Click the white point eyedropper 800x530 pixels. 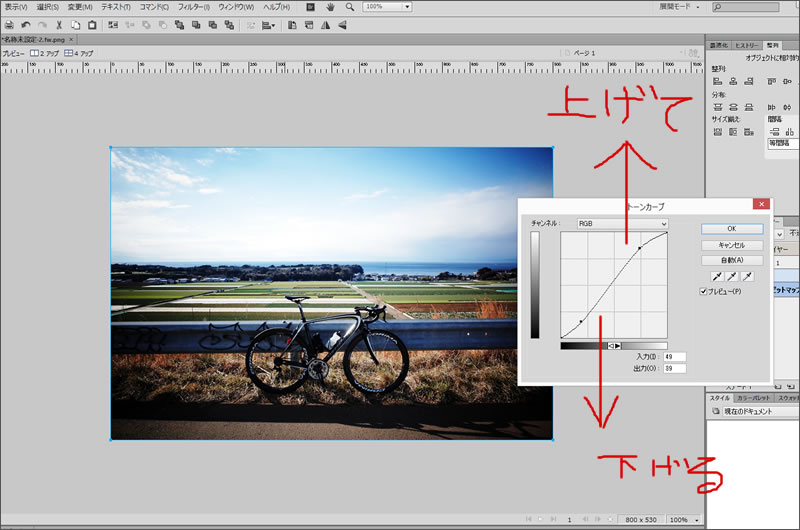coord(747,276)
